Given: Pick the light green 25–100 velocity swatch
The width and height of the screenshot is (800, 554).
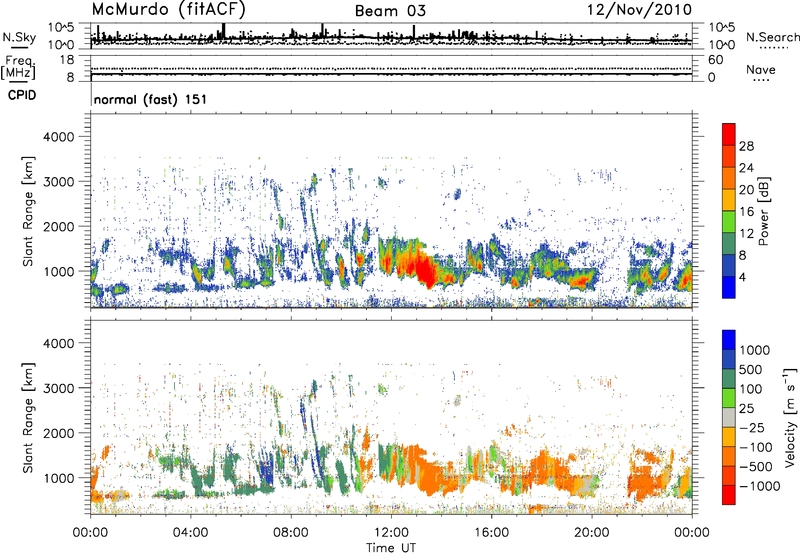Looking at the screenshot, I should click(729, 398).
